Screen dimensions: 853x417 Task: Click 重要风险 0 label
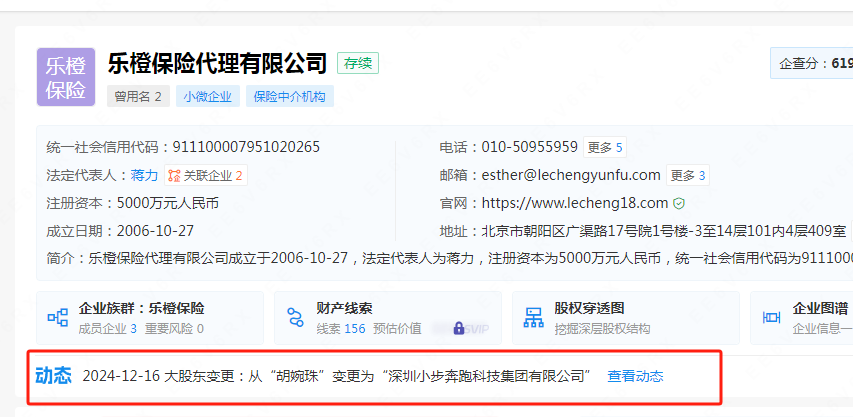click(174, 328)
